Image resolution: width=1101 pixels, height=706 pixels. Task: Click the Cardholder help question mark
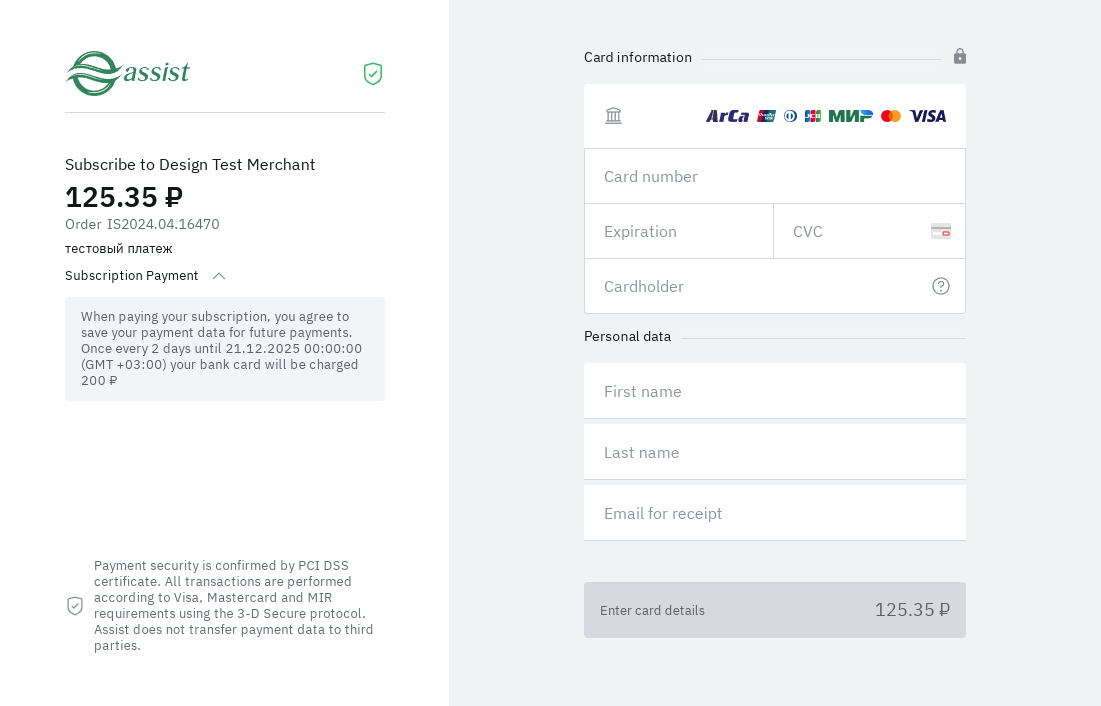940,286
